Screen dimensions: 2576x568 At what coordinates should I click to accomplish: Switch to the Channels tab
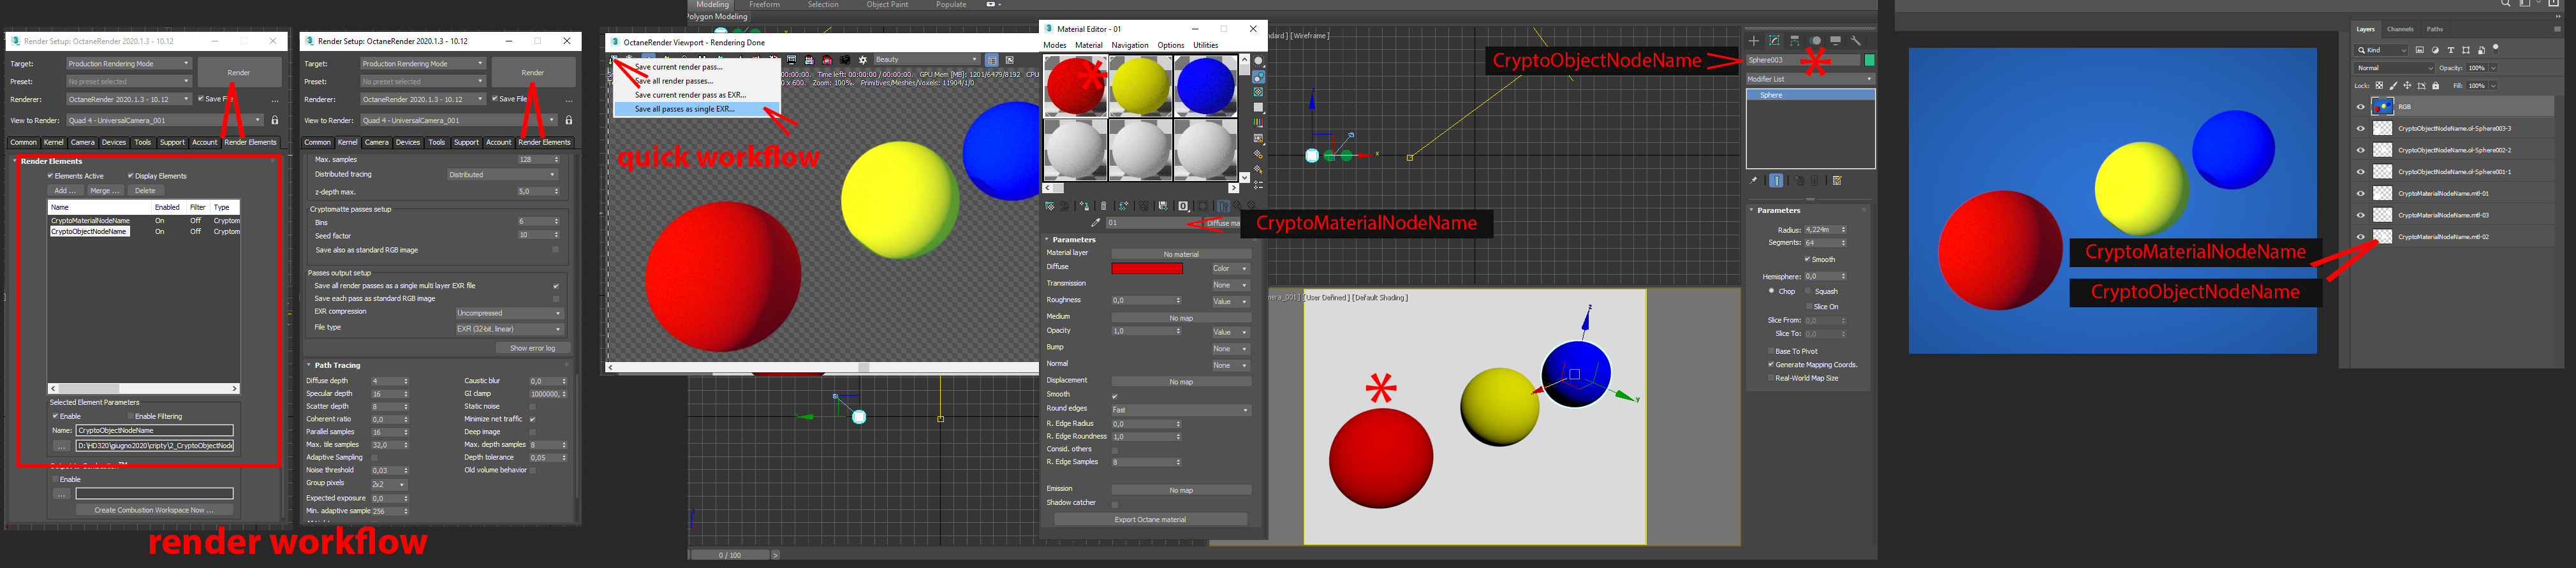pyautogui.click(x=2400, y=29)
